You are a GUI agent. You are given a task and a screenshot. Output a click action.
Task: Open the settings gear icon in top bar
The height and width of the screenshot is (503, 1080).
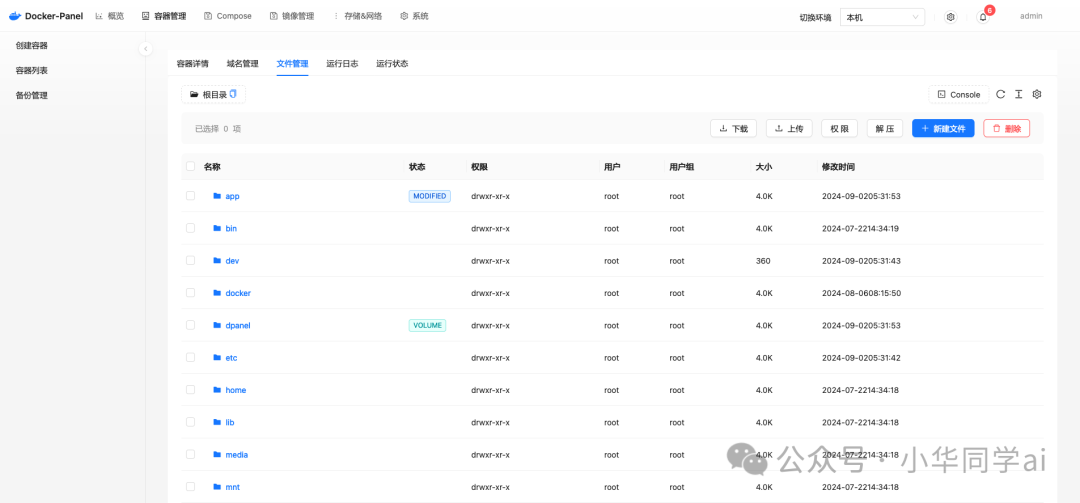[951, 17]
